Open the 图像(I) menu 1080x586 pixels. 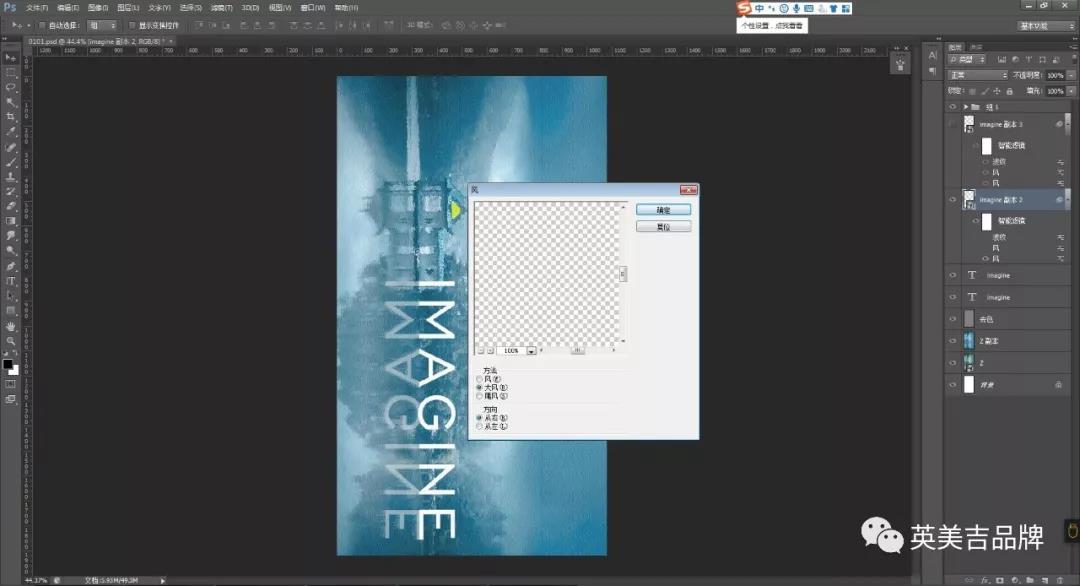98,8
